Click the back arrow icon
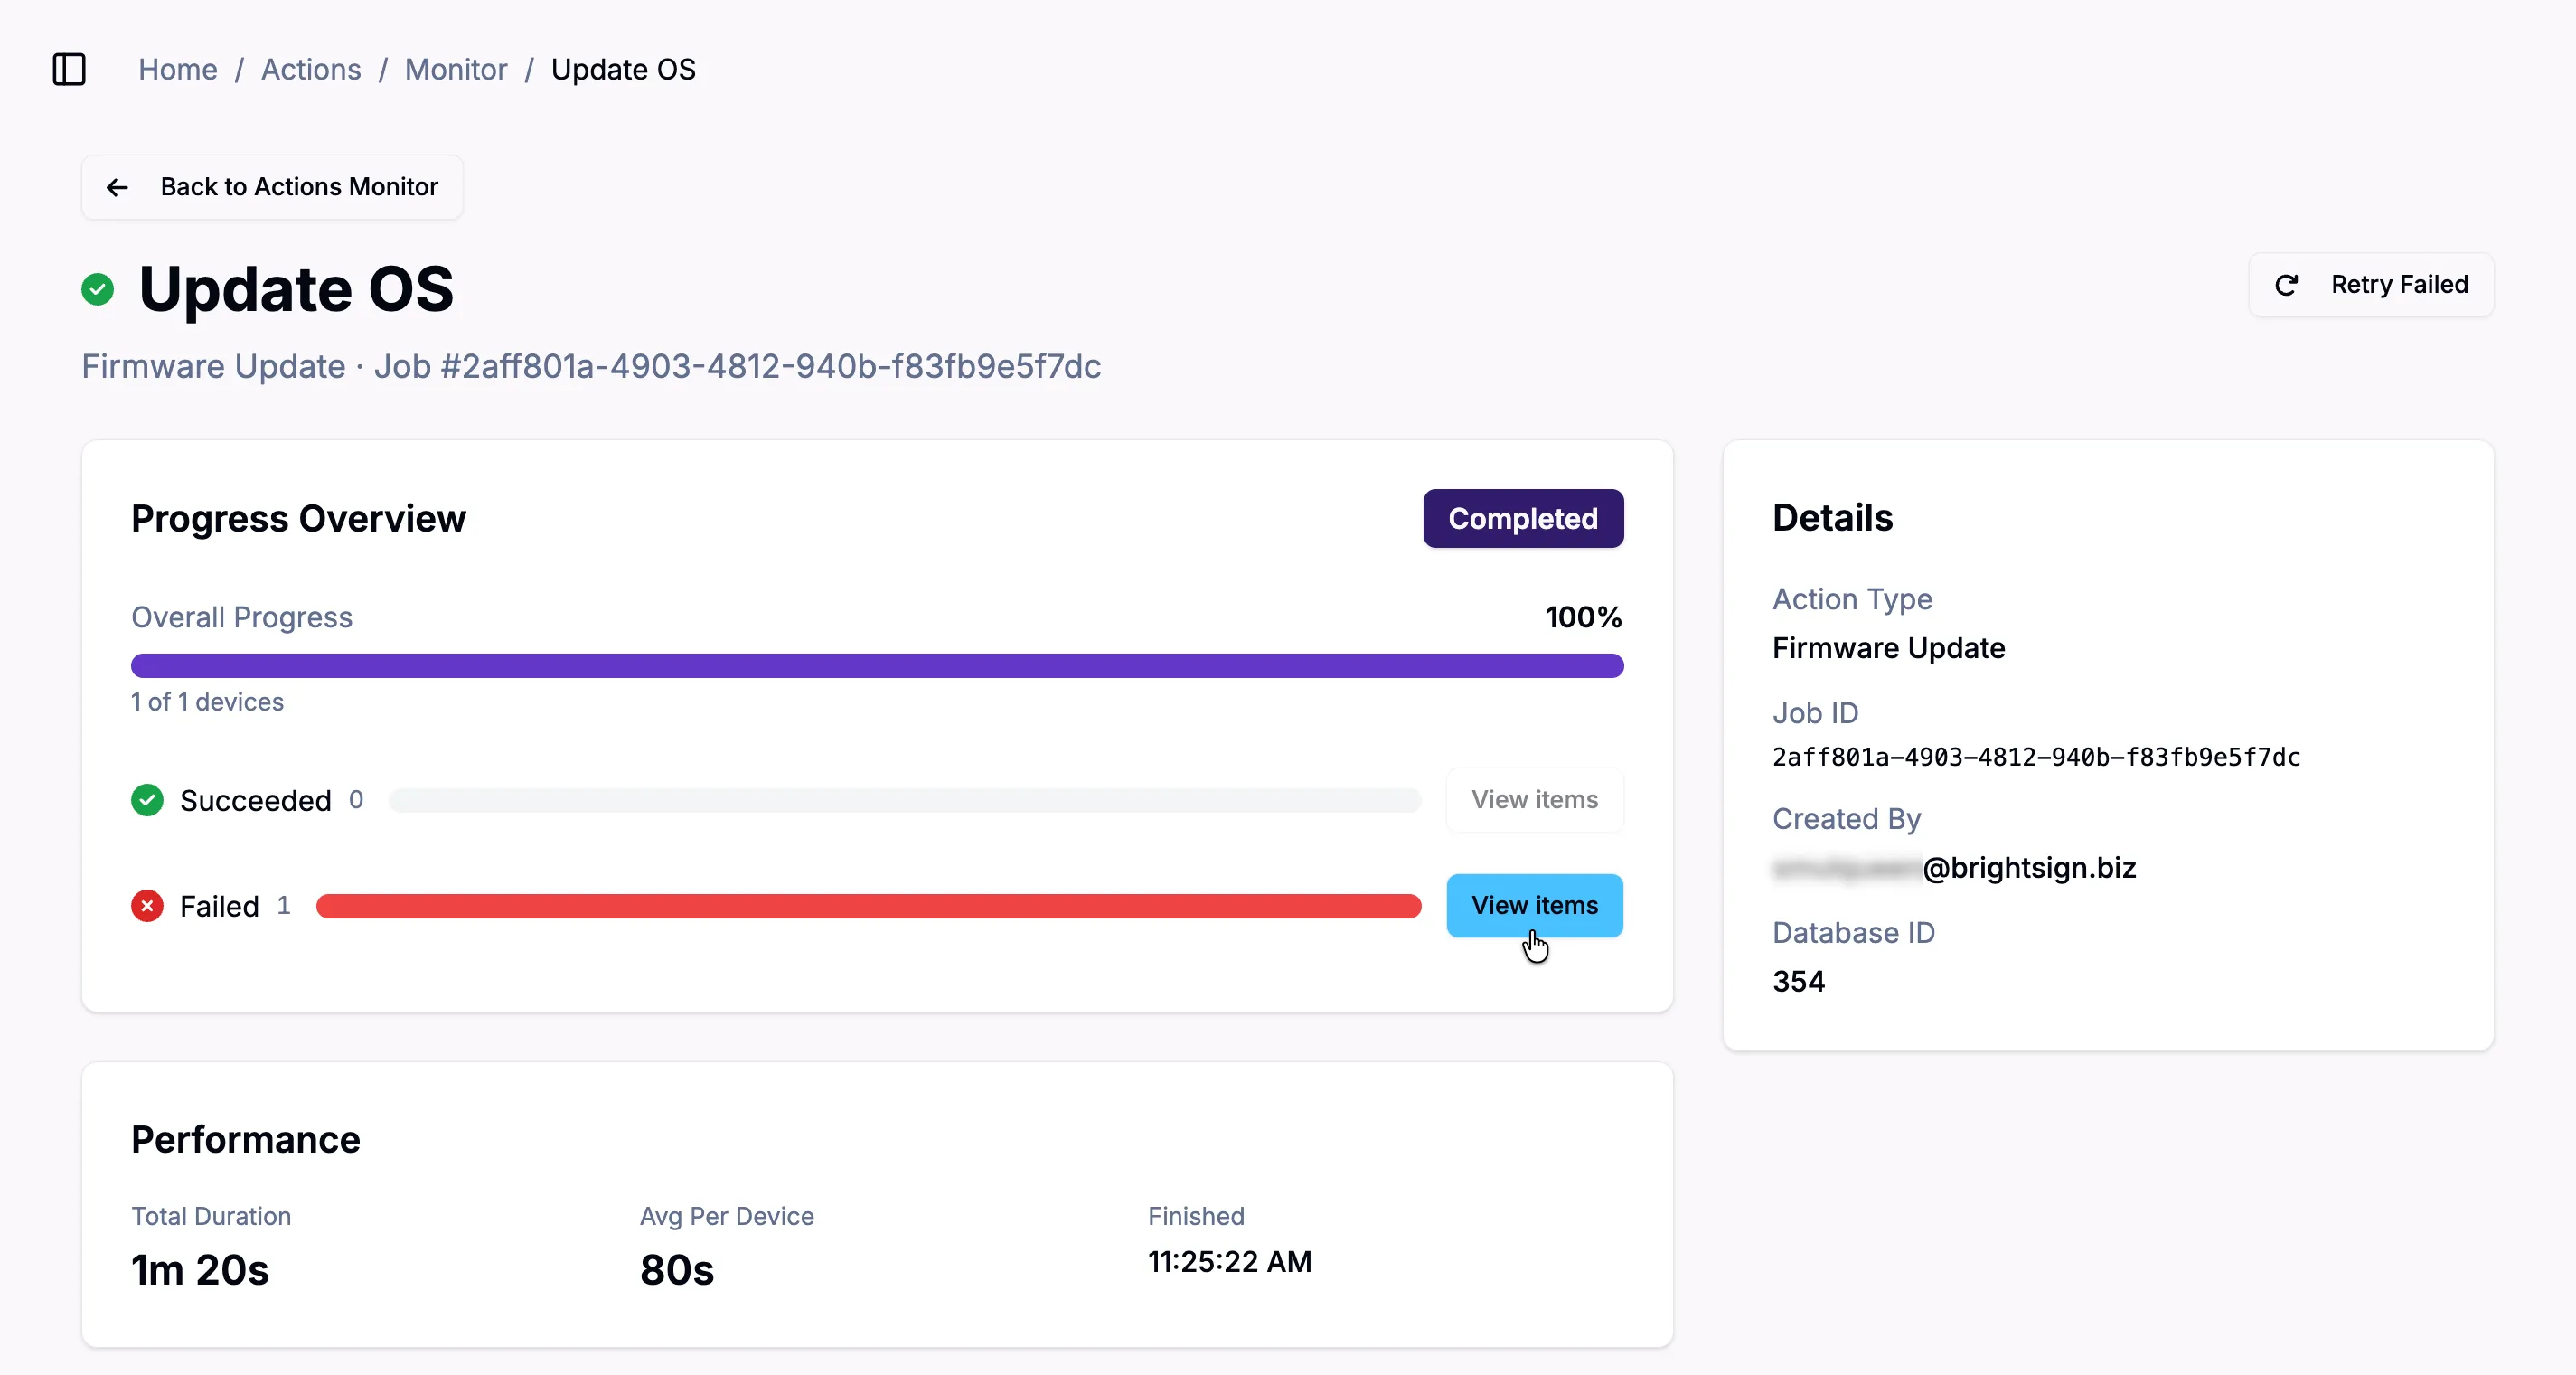 117,187
